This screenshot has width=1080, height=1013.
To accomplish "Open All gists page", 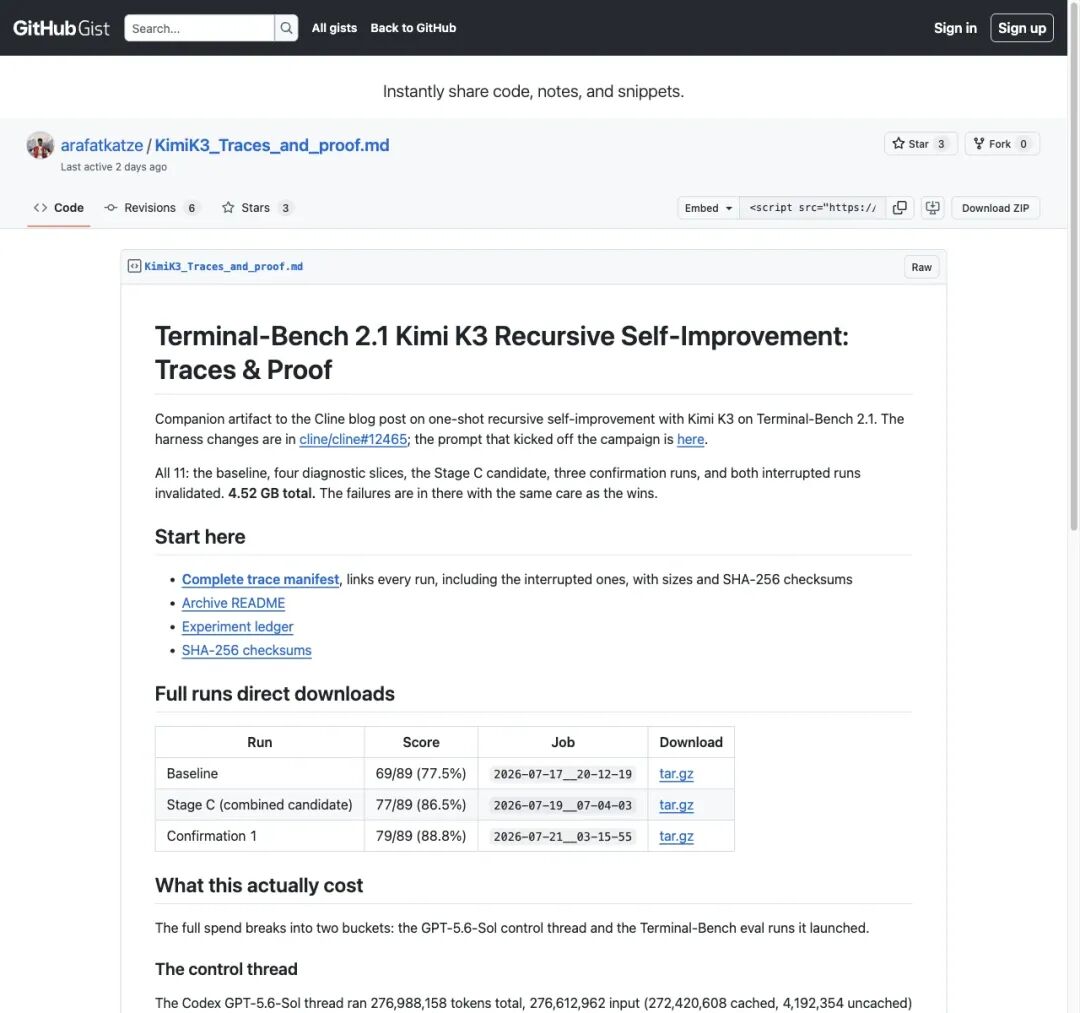I will (x=334, y=28).
